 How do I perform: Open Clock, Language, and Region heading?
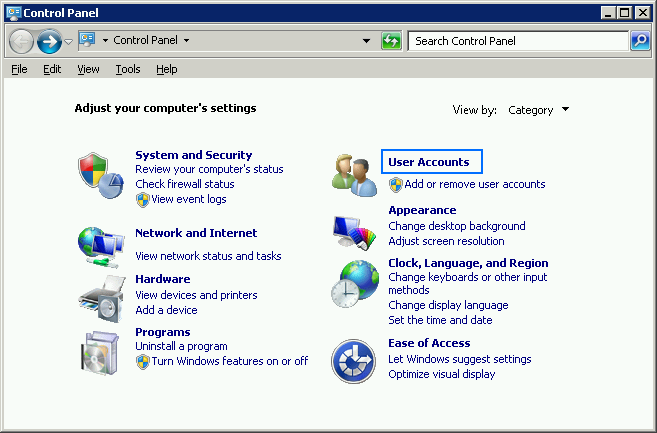tap(468, 263)
